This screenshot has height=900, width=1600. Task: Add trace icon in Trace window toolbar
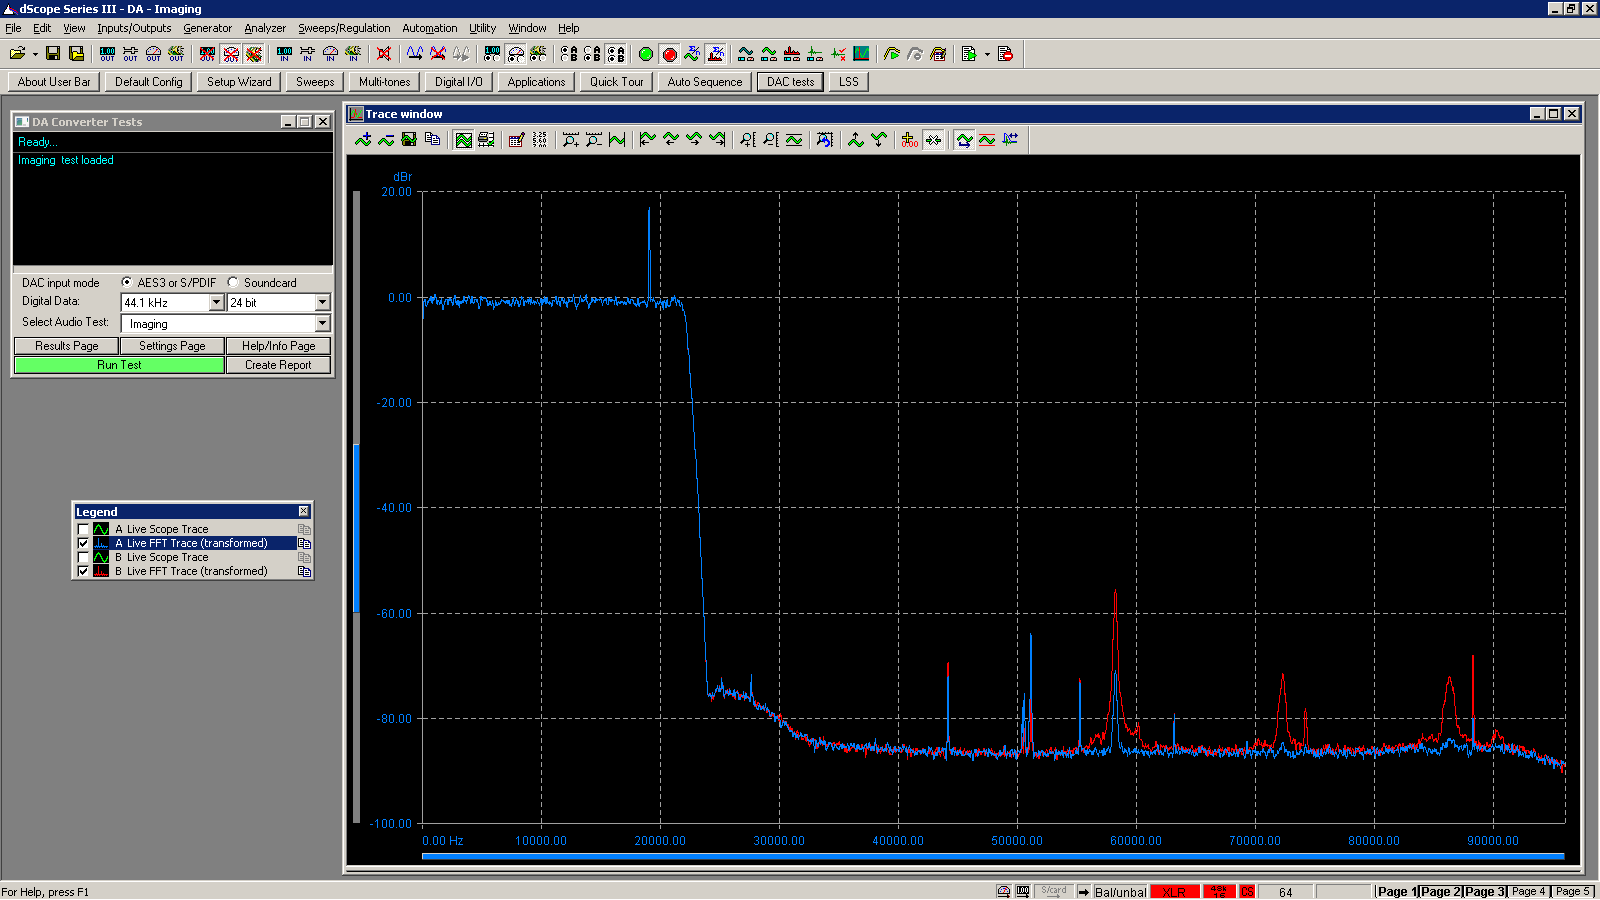(363, 140)
